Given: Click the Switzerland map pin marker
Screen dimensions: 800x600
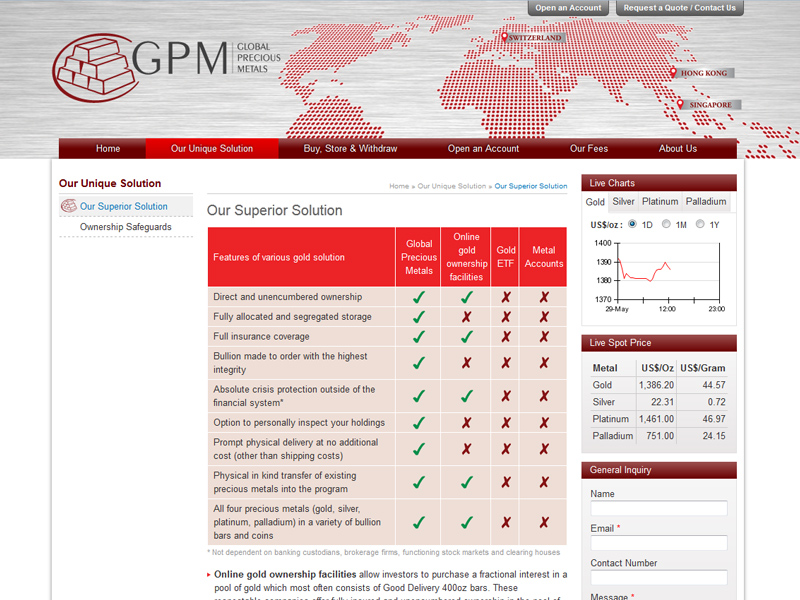Looking at the screenshot, I should click(x=504, y=37).
